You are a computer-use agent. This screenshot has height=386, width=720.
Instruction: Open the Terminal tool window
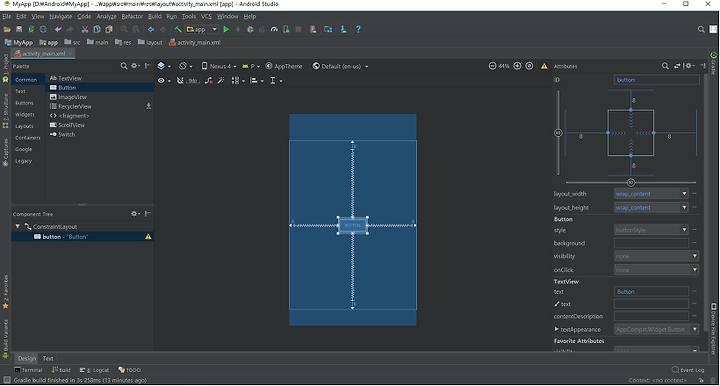click(x=28, y=370)
